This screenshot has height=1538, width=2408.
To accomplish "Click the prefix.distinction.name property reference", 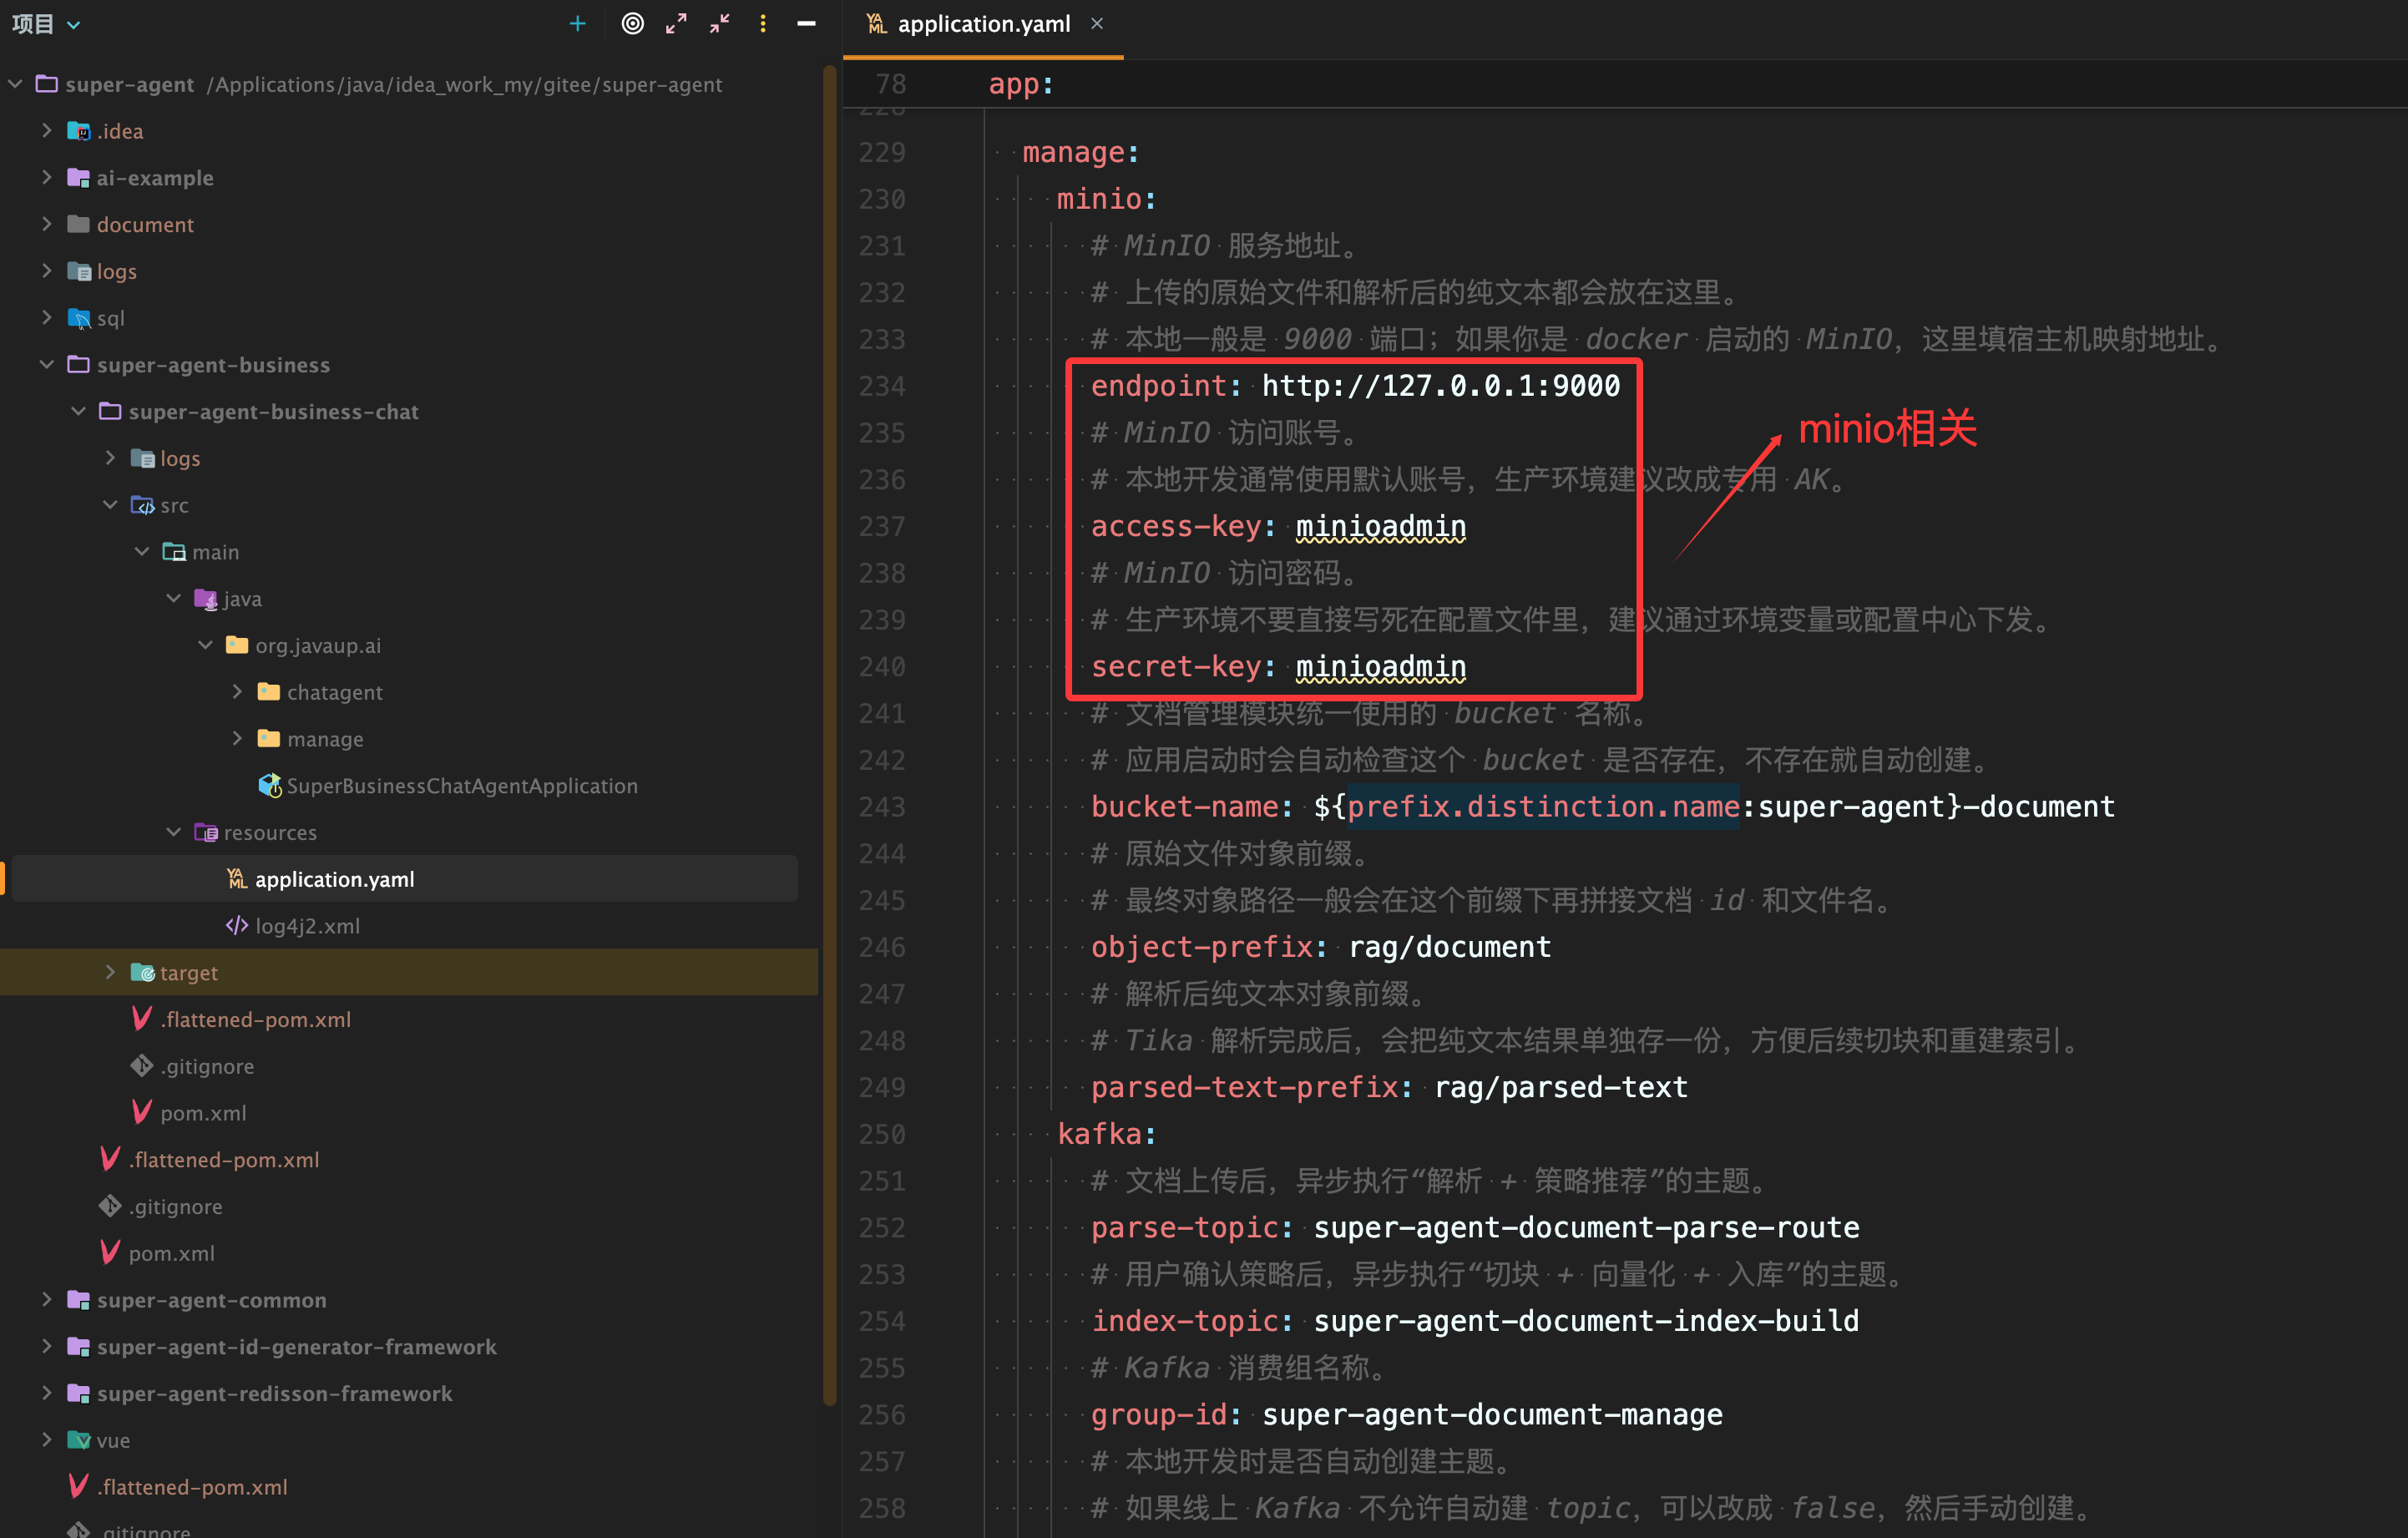I will (x=1542, y=807).
